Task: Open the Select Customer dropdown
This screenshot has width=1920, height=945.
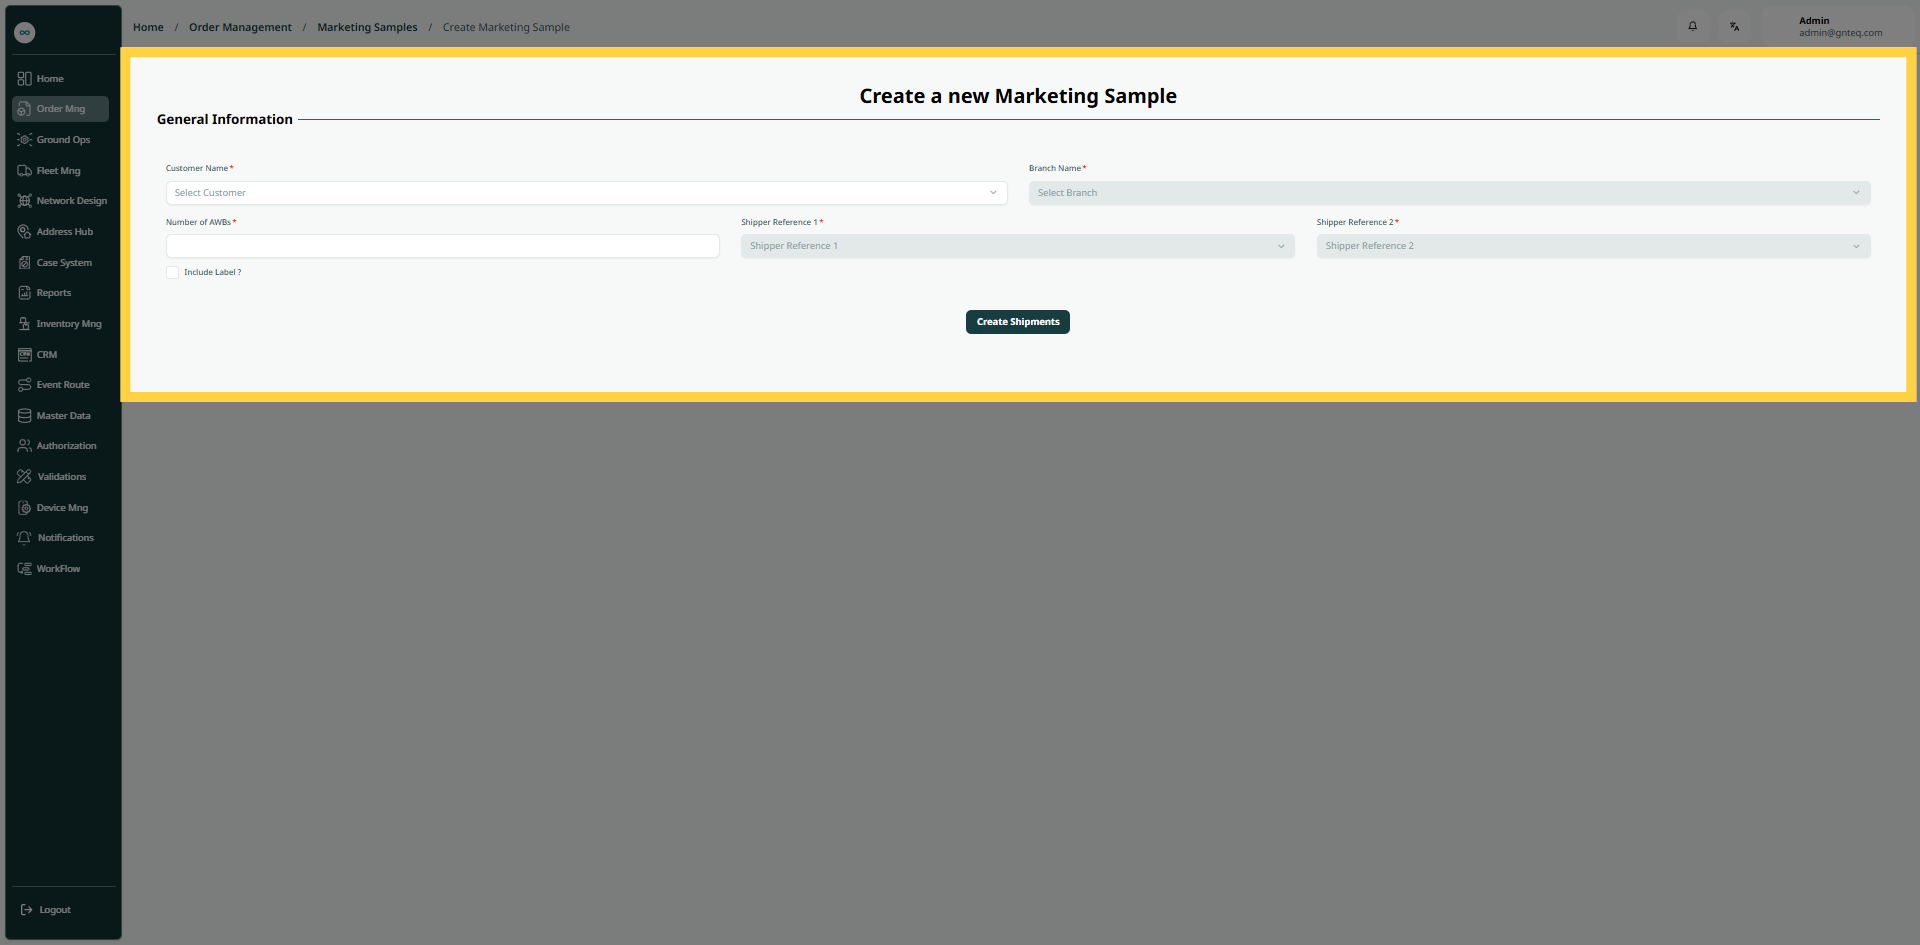Action: point(586,193)
